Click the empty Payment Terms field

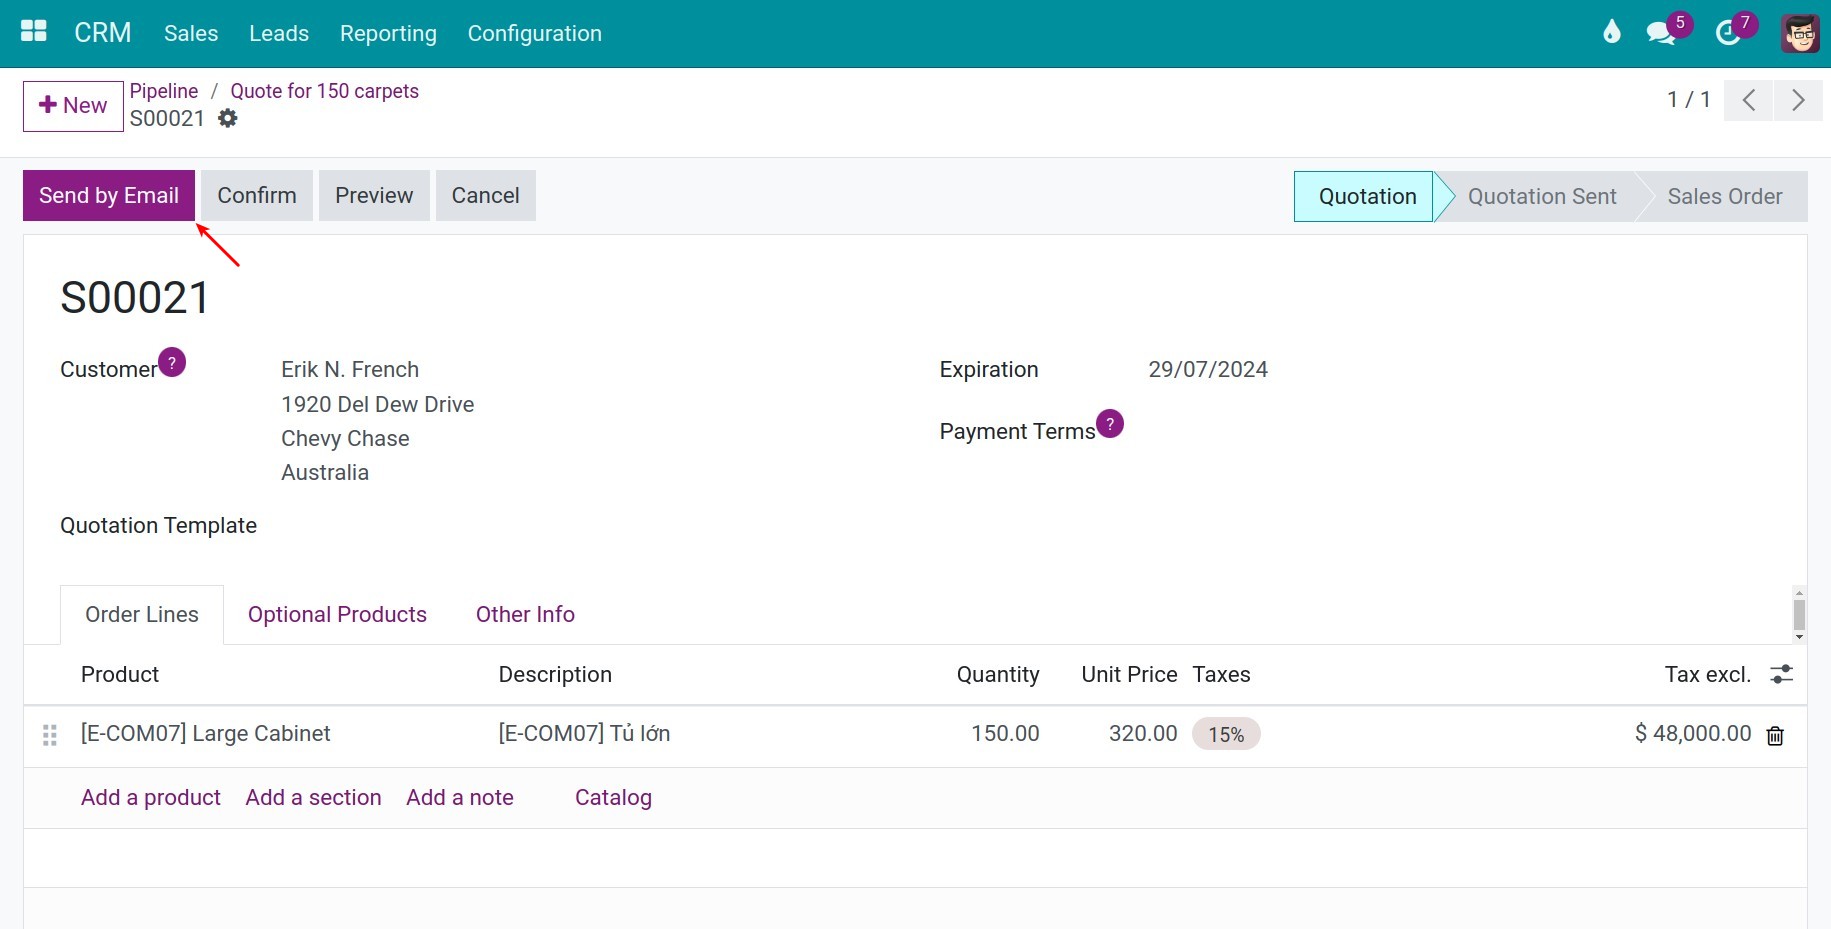pos(1460,431)
